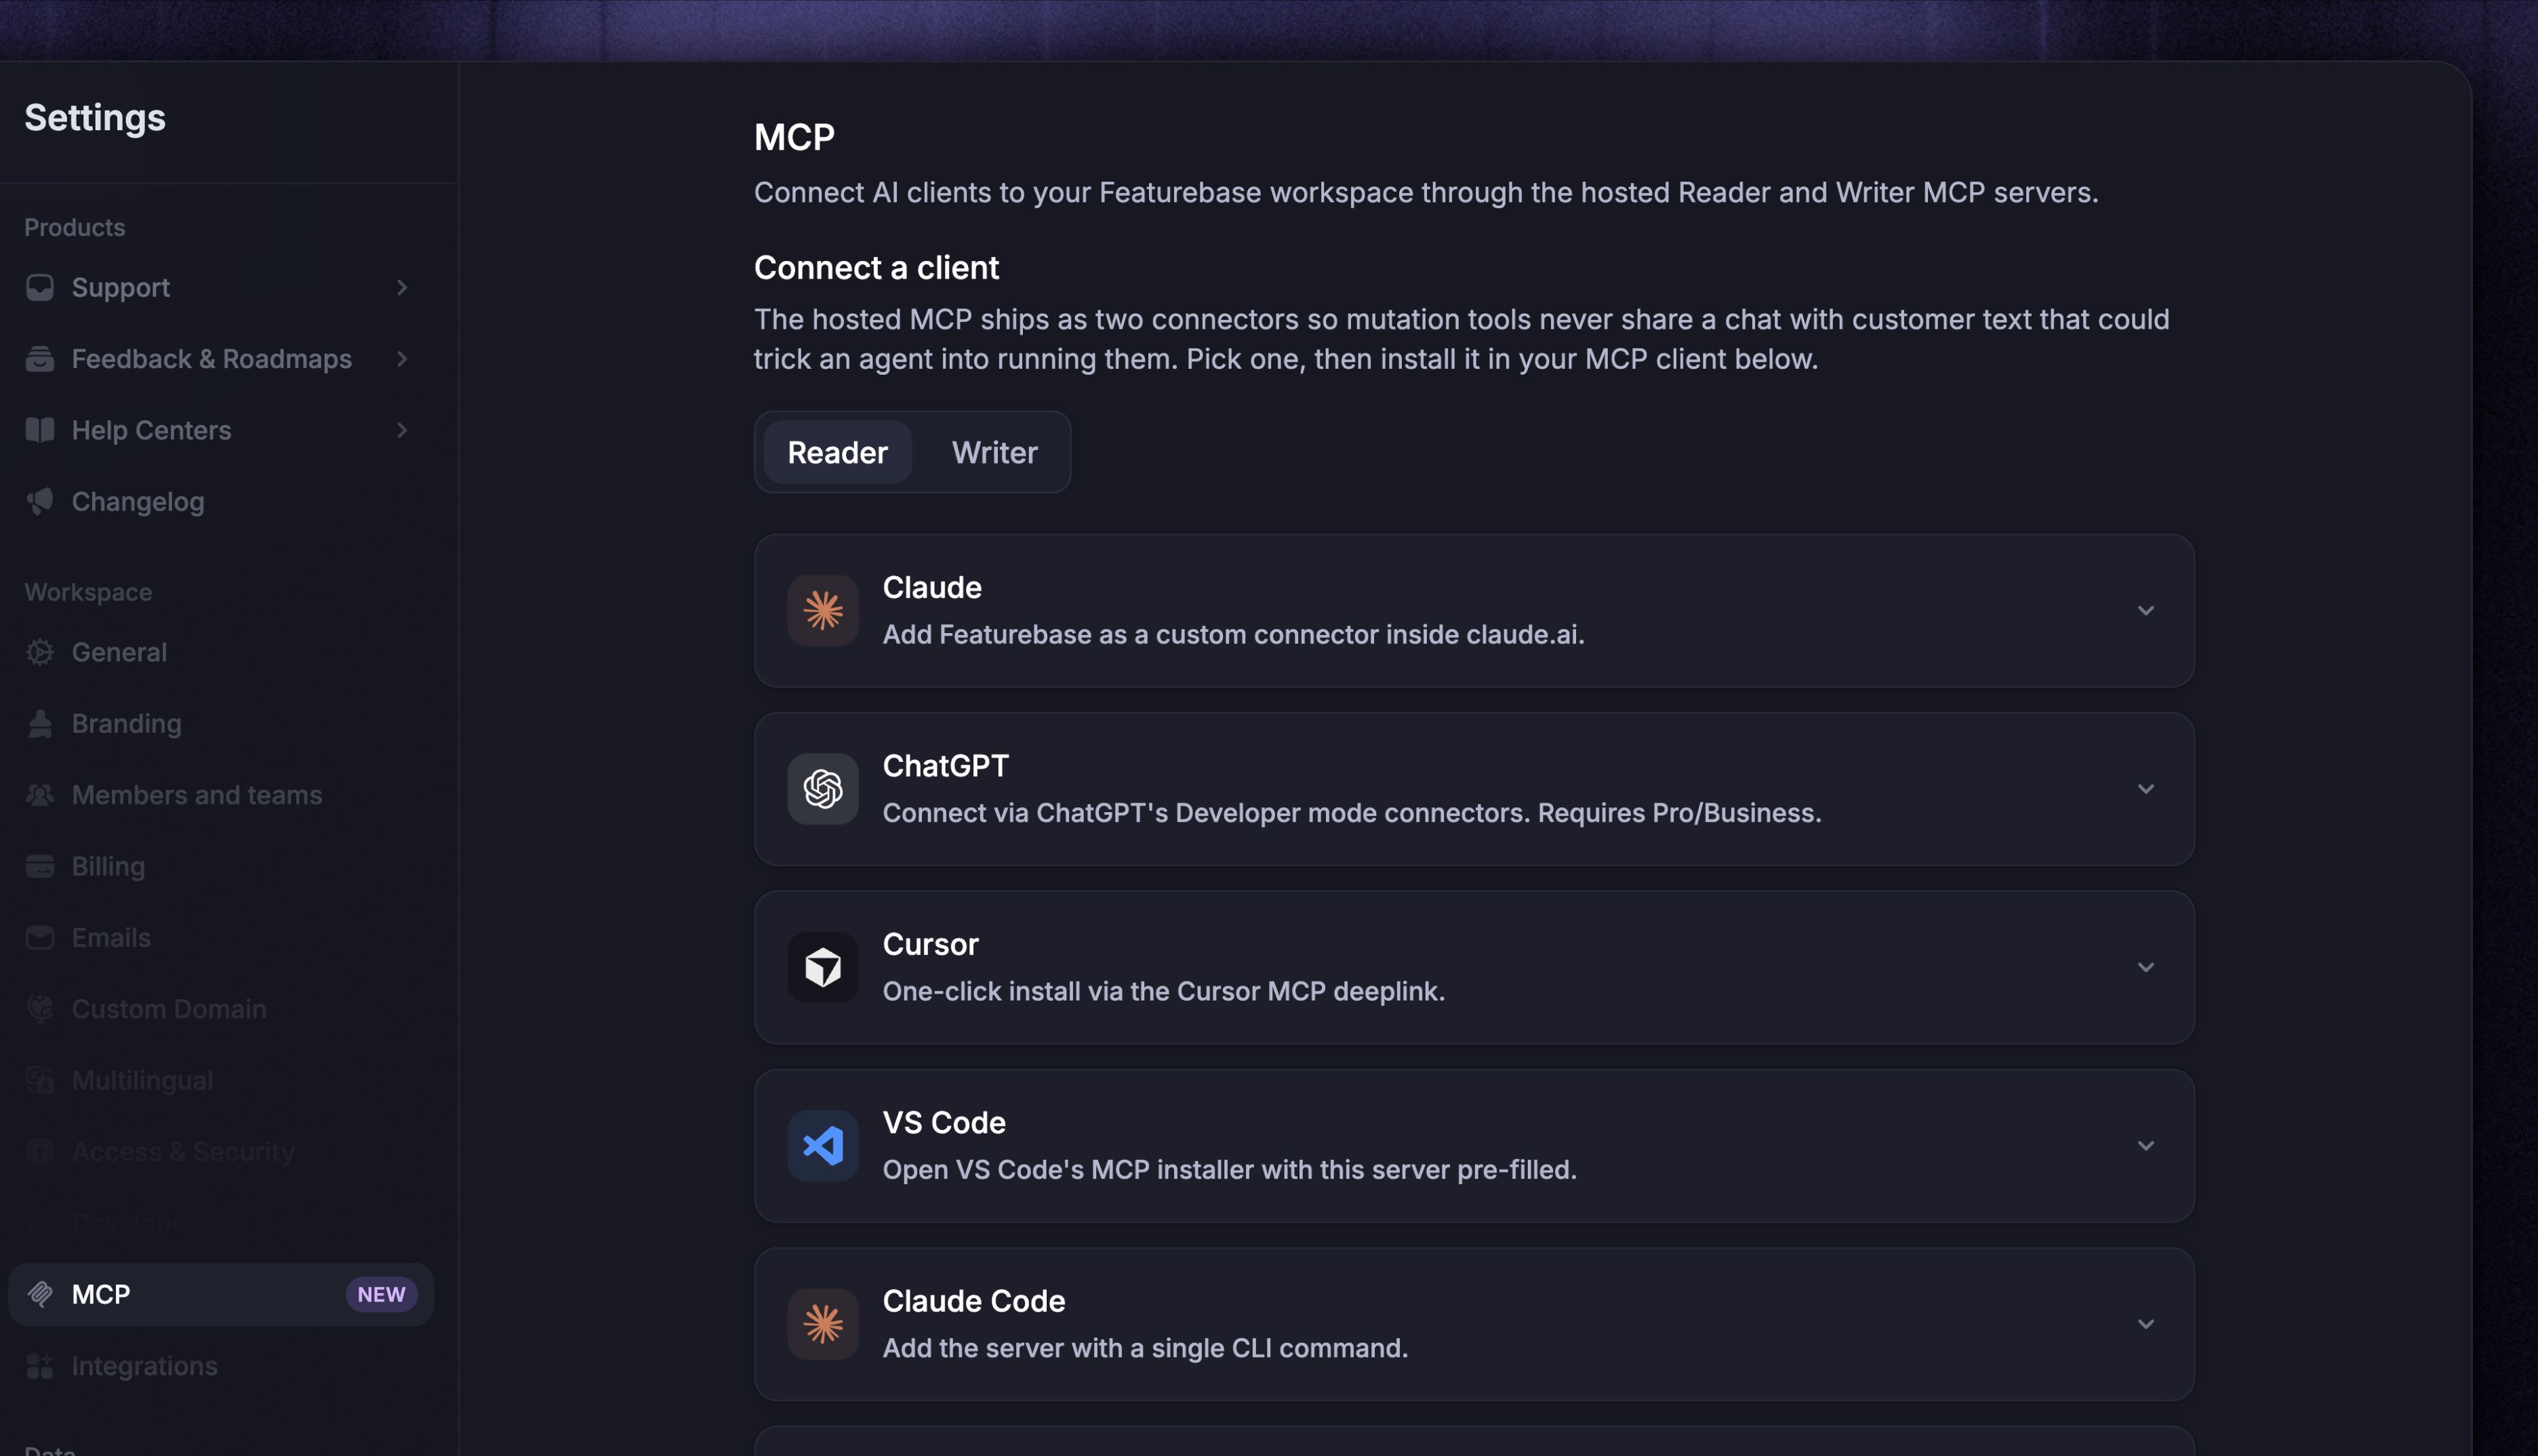Switch to the Writer connector
Image resolution: width=2538 pixels, height=1456 pixels.
pos(994,452)
